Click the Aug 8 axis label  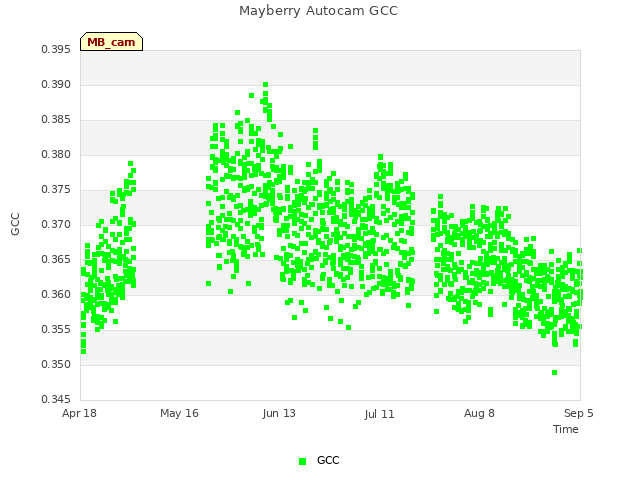pyautogui.click(x=479, y=413)
